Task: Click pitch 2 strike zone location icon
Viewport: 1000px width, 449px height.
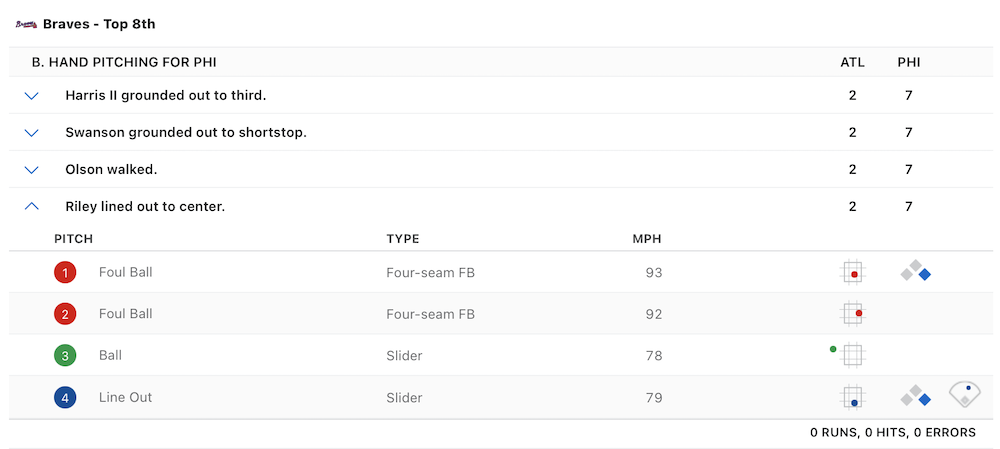Action: [x=852, y=314]
